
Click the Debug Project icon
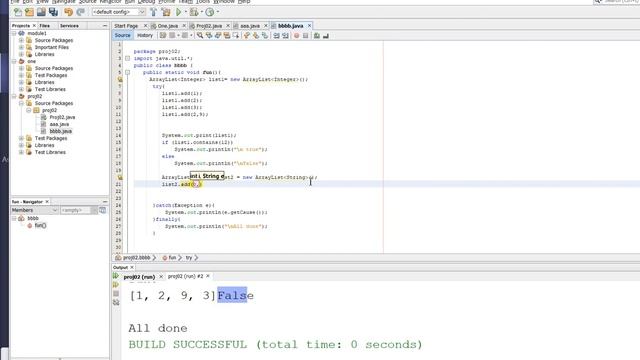pyautogui.click(x=194, y=12)
